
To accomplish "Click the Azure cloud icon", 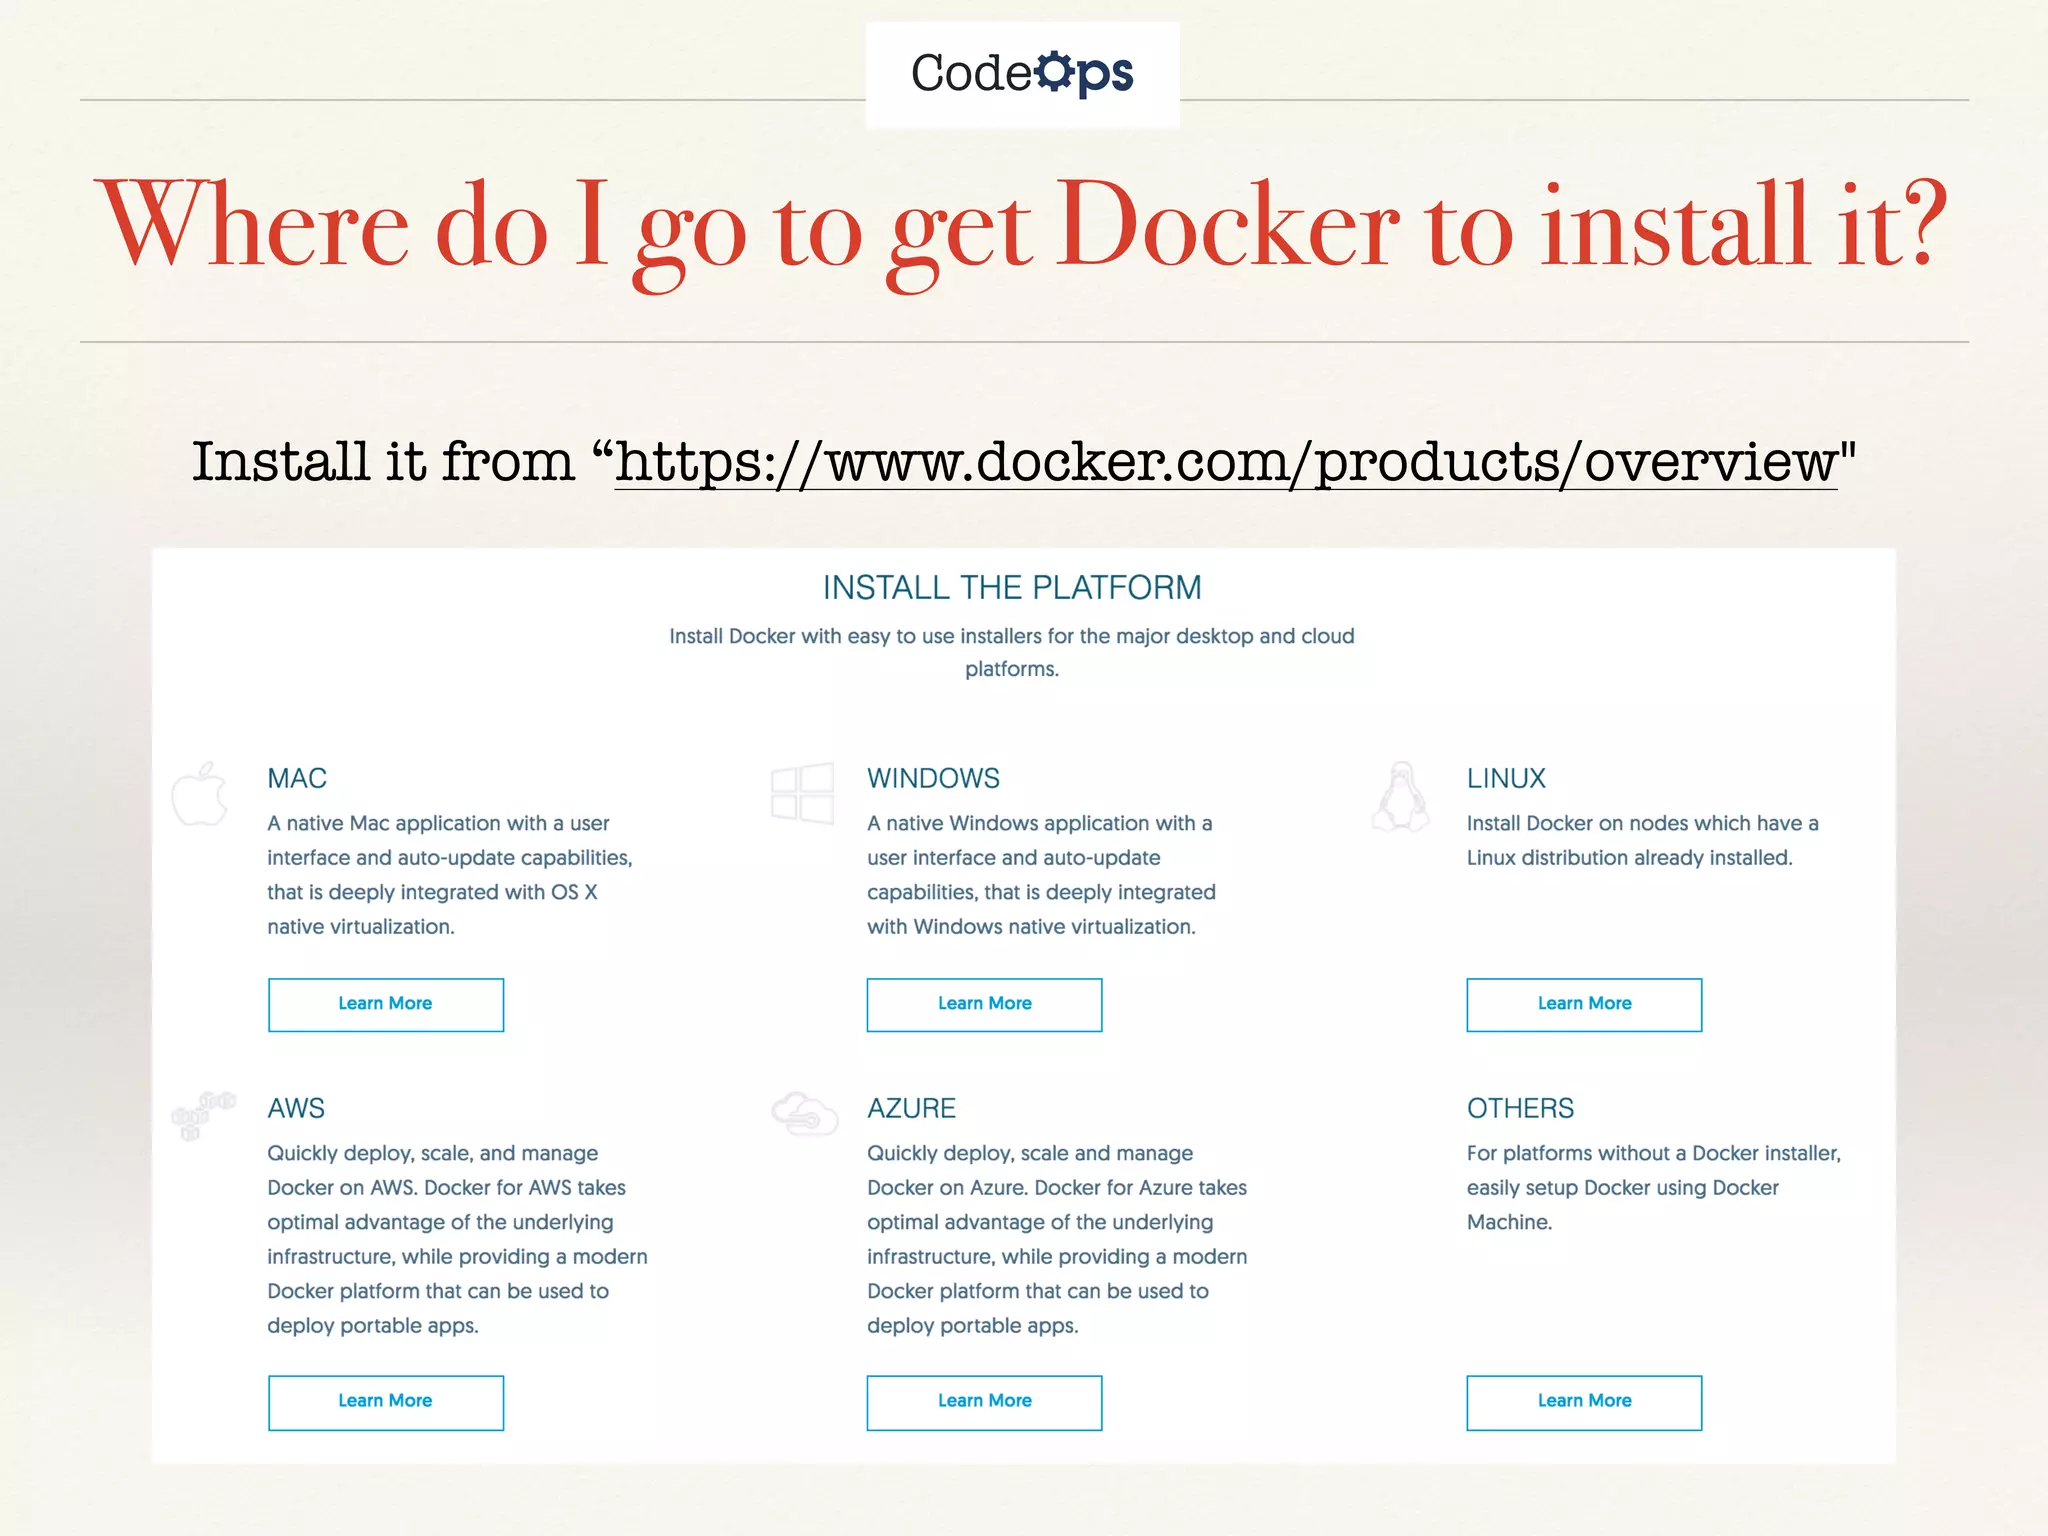I will [804, 1113].
